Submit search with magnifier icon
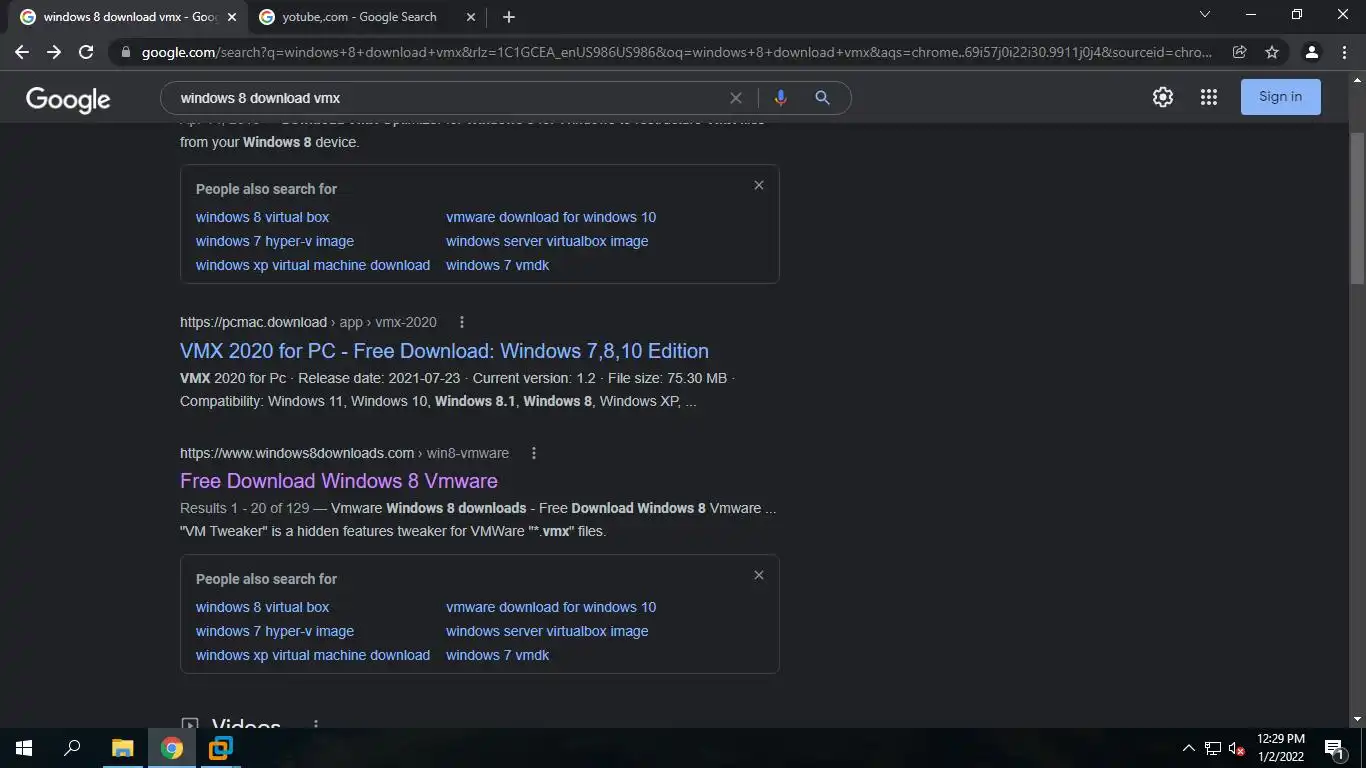The height and width of the screenshot is (768, 1366). (x=822, y=98)
